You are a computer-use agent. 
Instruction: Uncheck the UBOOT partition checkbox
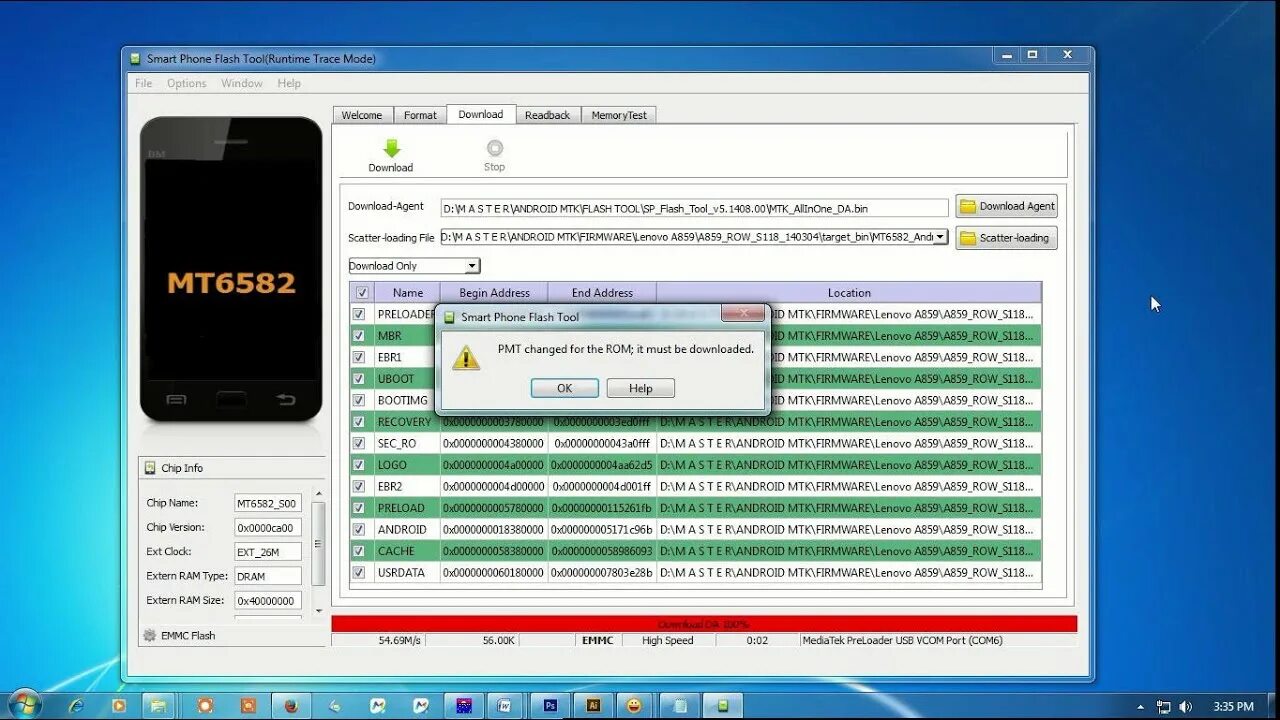pyautogui.click(x=359, y=379)
